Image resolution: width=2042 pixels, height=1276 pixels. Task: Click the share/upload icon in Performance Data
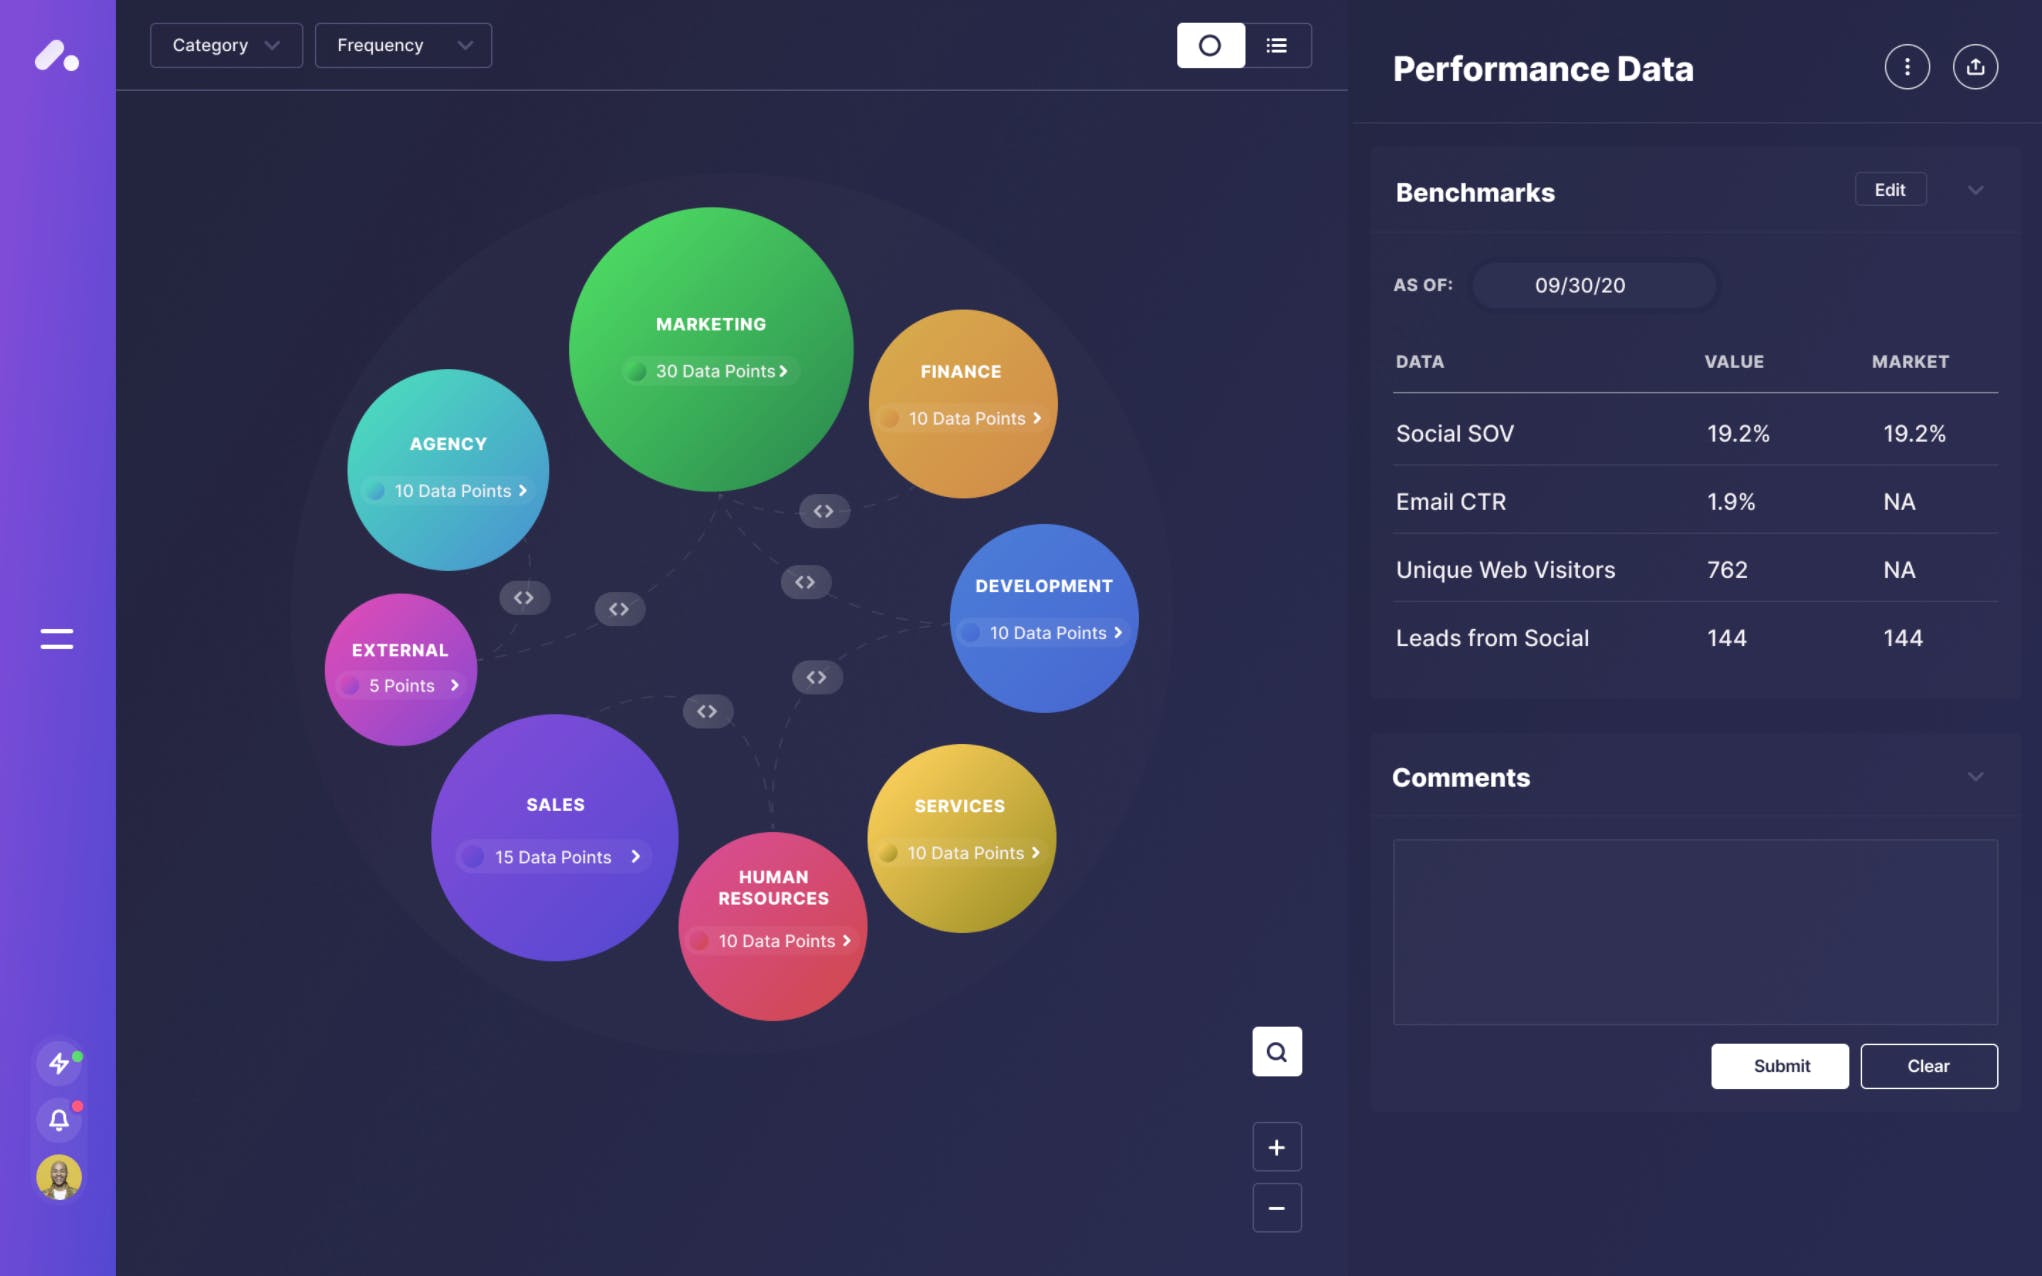tap(1975, 67)
